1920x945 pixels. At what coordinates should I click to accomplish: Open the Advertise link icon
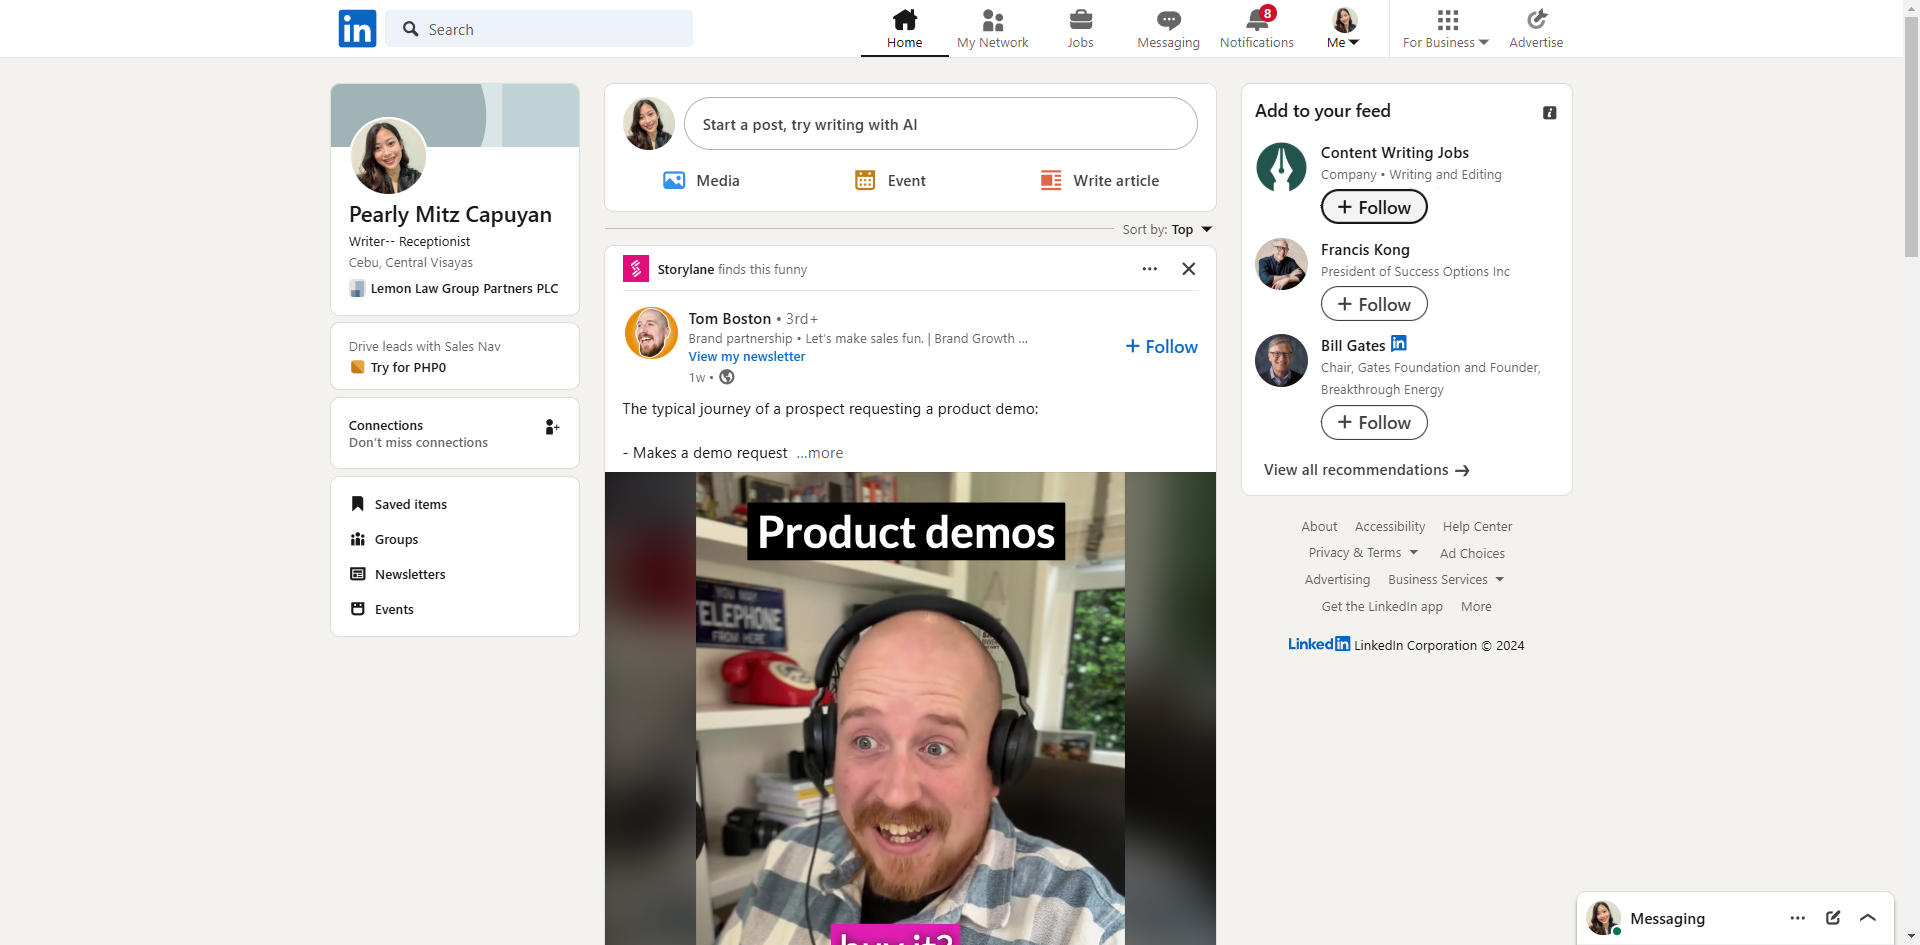click(x=1536, y=29)
